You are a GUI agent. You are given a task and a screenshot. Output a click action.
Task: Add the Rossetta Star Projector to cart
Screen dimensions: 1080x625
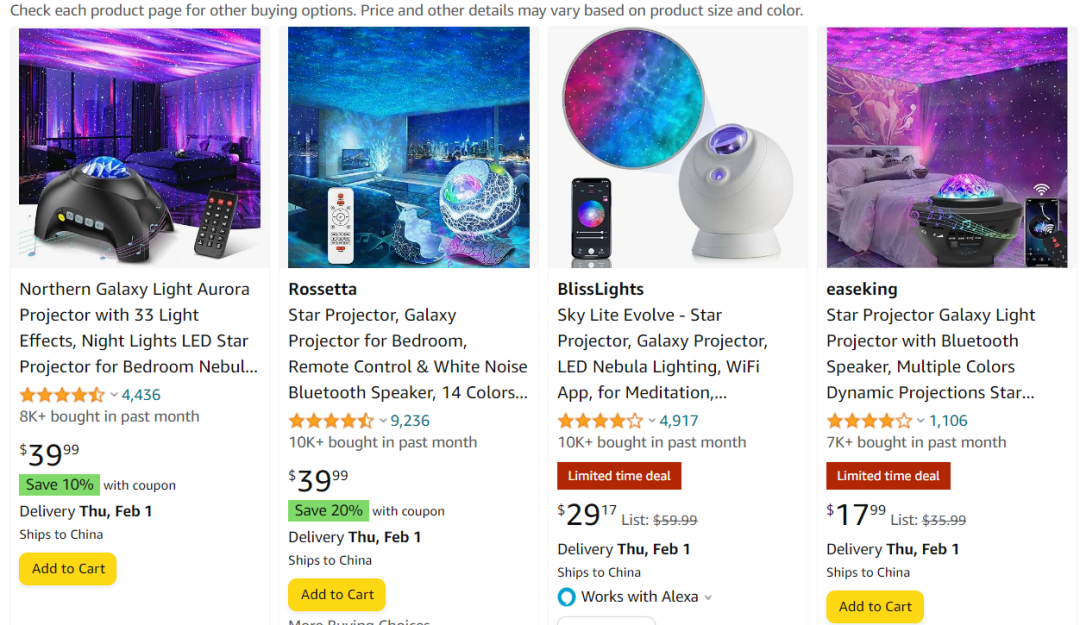(337, 595)
